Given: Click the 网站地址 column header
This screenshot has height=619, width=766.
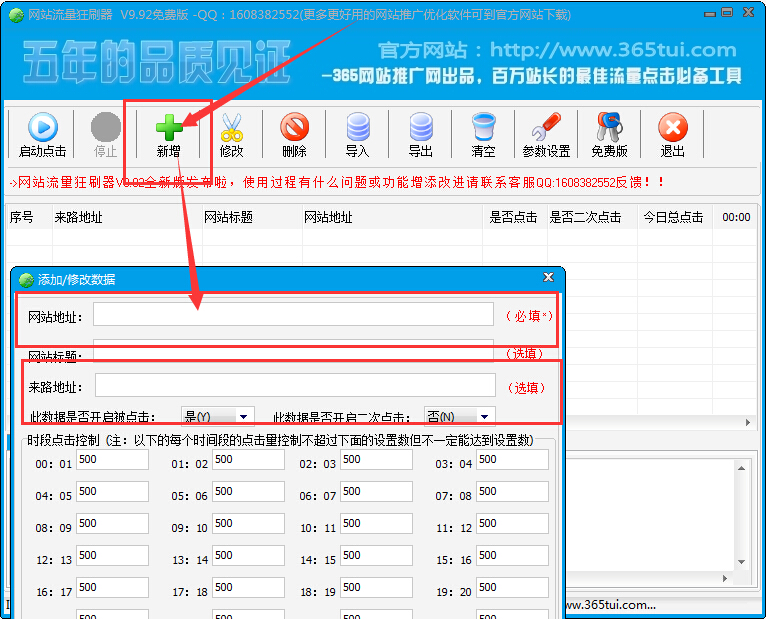Looking at the screenshot, I should click(x=392, y=217).
